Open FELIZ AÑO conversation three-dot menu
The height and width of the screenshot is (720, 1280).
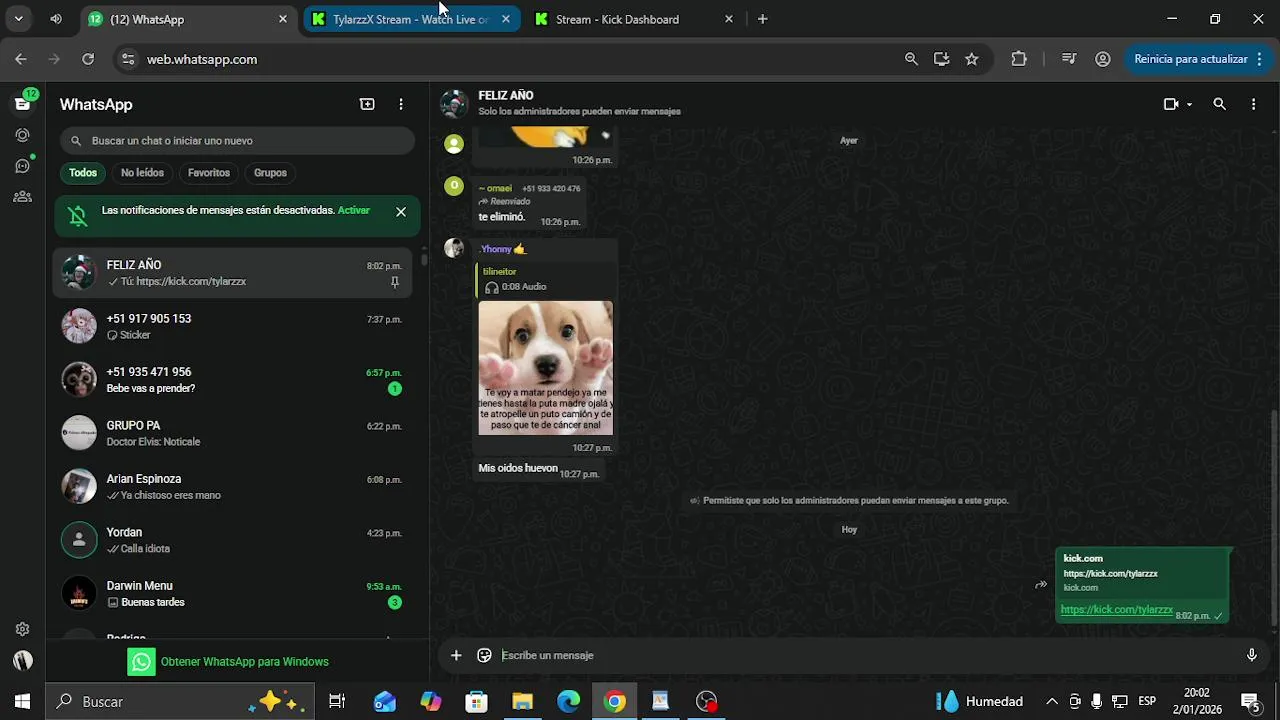1253,104
